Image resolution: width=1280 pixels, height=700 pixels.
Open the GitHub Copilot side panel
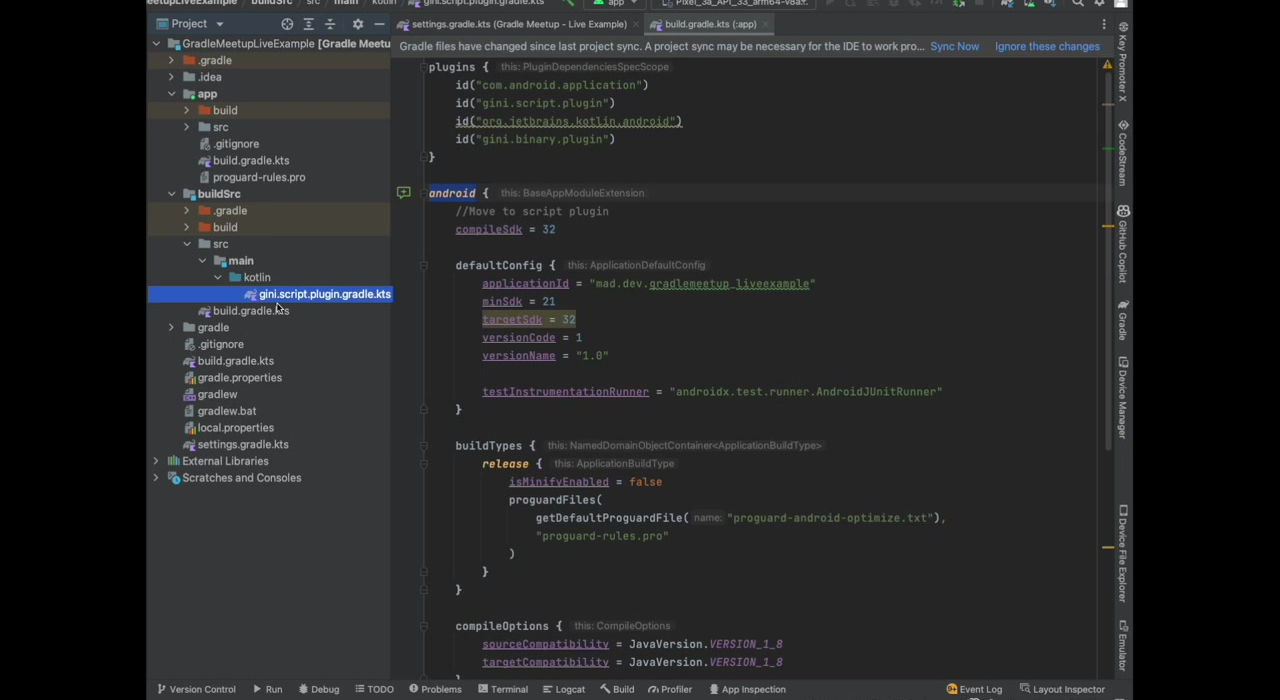tap(1123, 245)
